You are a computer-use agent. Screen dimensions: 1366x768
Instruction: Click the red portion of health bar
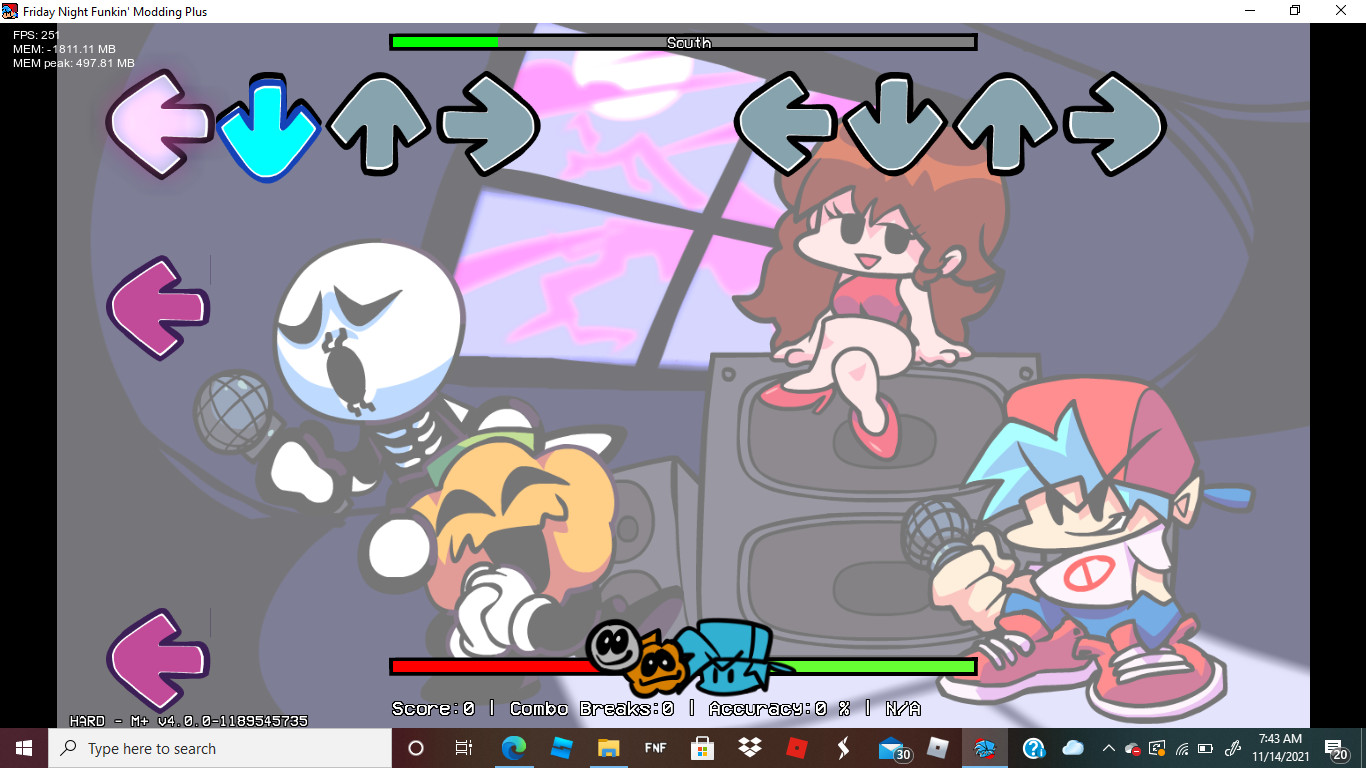(x=490, y=666)
